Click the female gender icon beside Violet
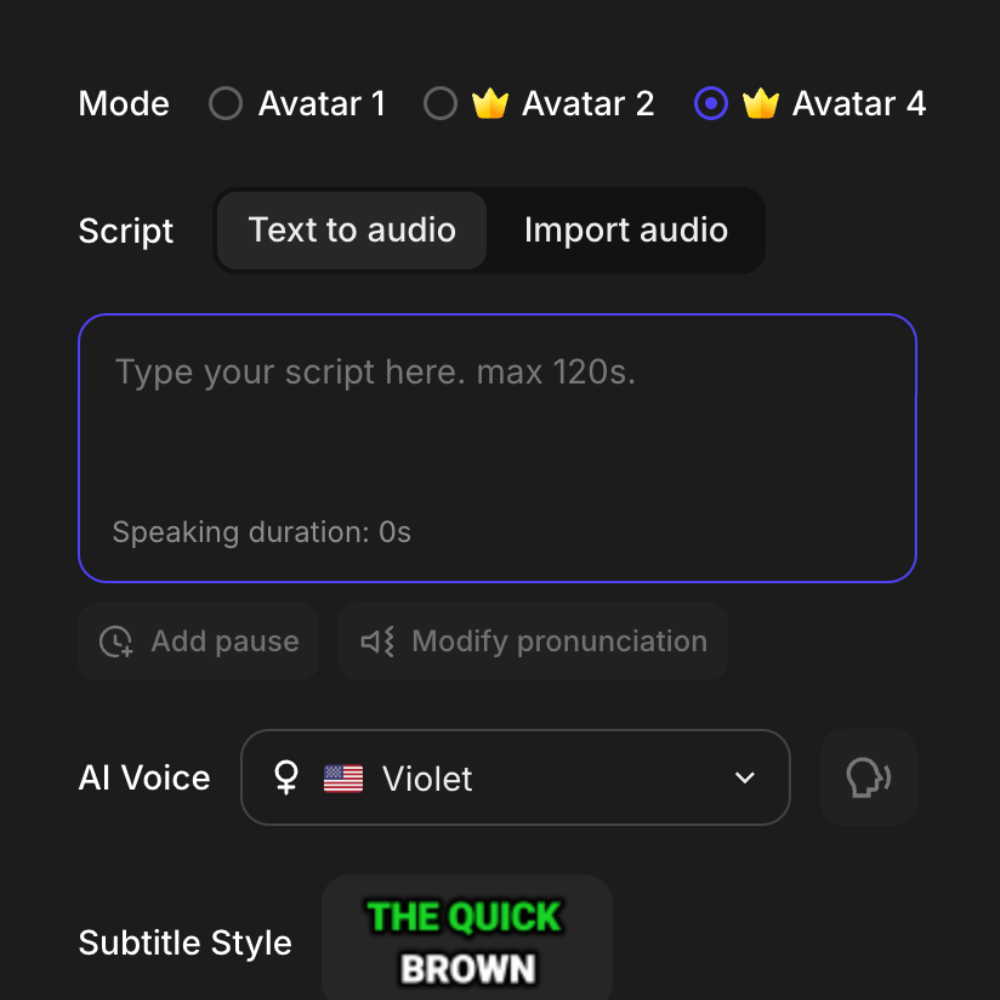 (x=286, y=778)
